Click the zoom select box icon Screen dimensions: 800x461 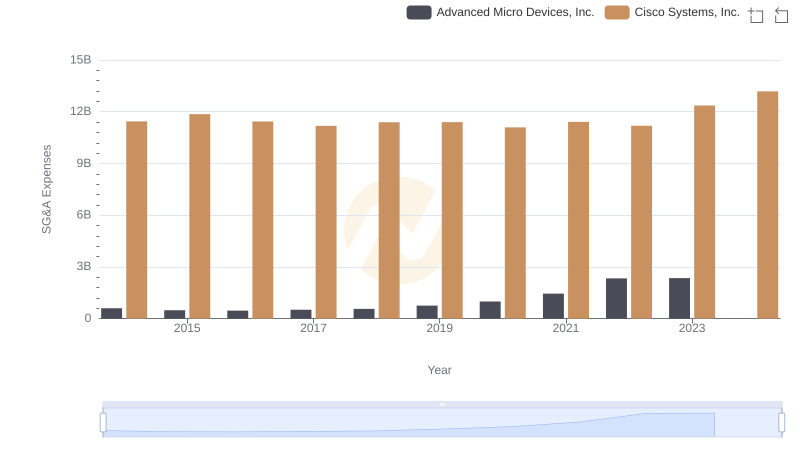pyautogui.click(x=756, y=15)
